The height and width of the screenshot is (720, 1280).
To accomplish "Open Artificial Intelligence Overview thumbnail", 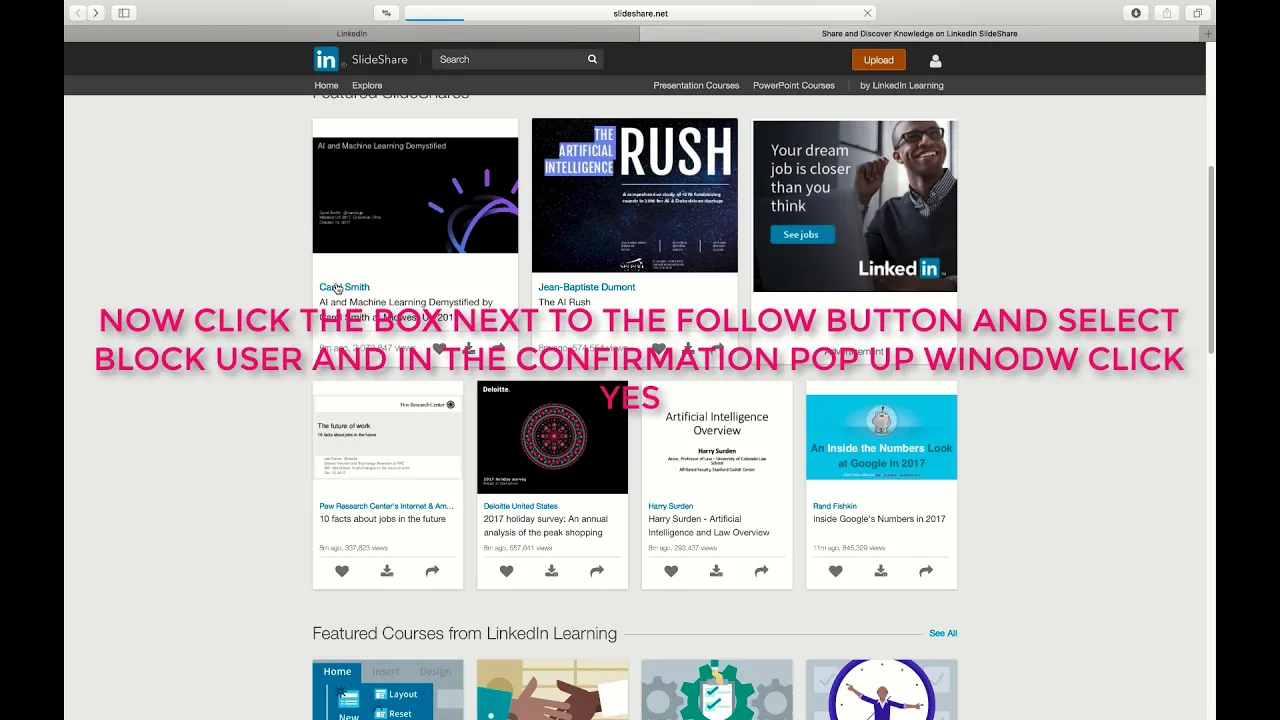I will pyautogui.click(x=717, y=437).
